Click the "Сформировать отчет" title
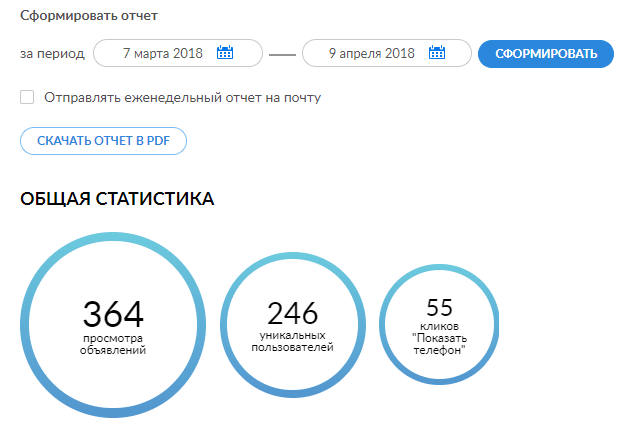Screen dimensions: 640x442 [89, 17]
